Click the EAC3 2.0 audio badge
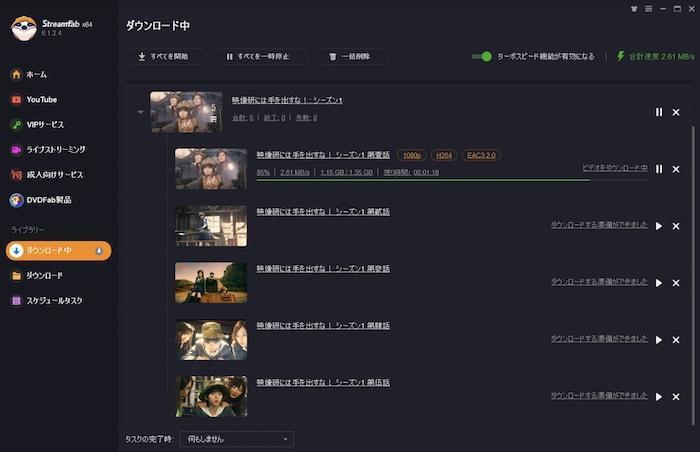This screenshot has height=452, width=700. click(481, 155)
